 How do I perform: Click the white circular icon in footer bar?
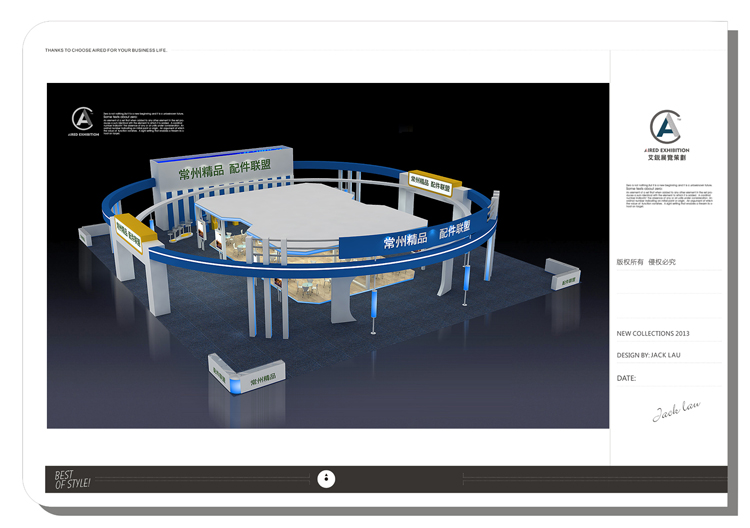pyautogui.click(x=326, y=479)
